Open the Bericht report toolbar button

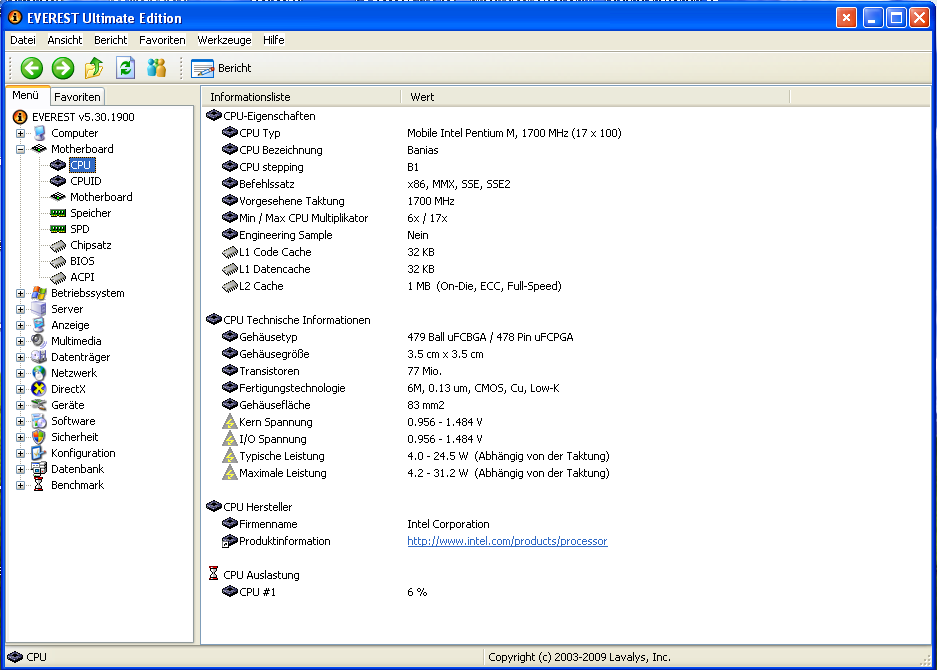[221, 68]
